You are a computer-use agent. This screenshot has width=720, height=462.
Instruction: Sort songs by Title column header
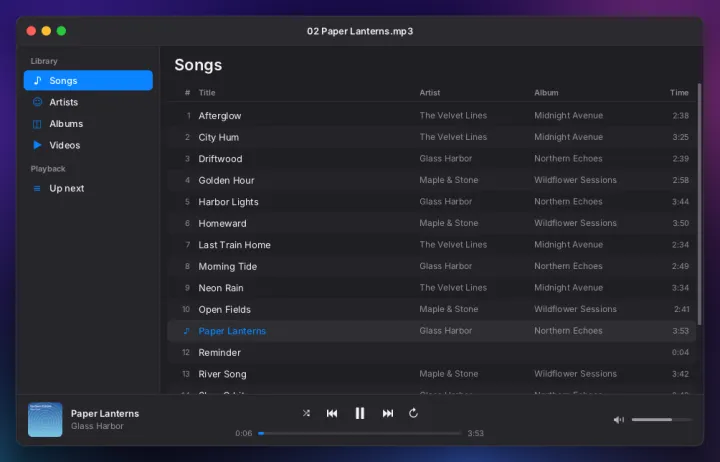click(x=207, y=93)
